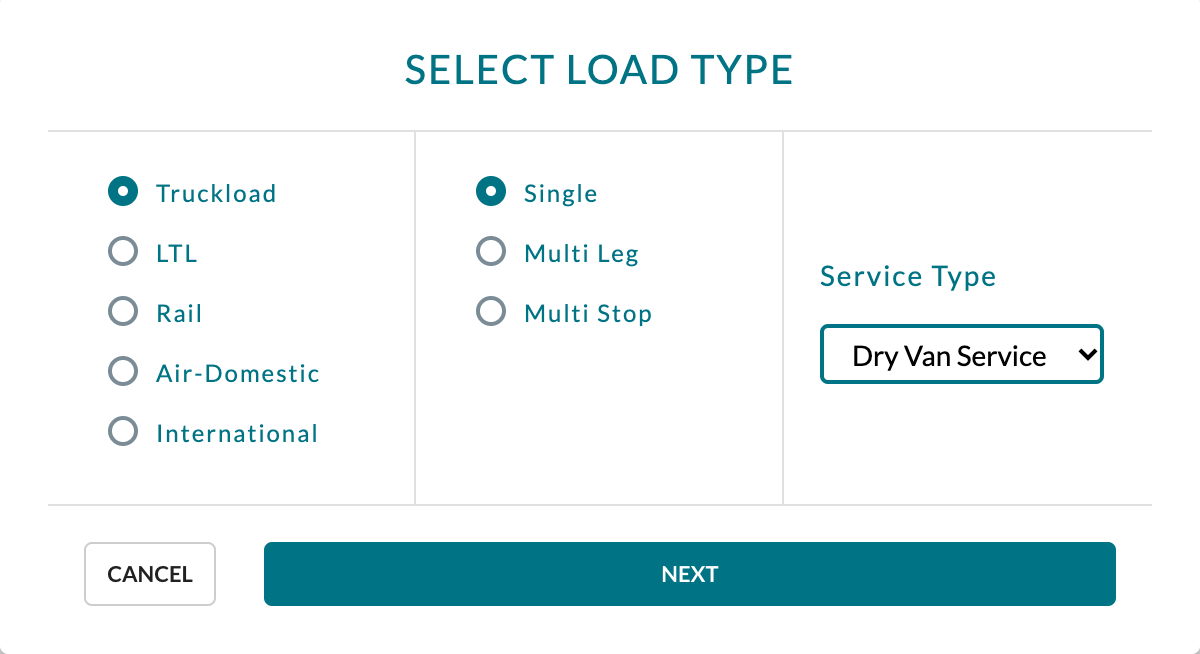
Task: Open the Dry Van Service dropdown
Action: click(x=960, y=354)
